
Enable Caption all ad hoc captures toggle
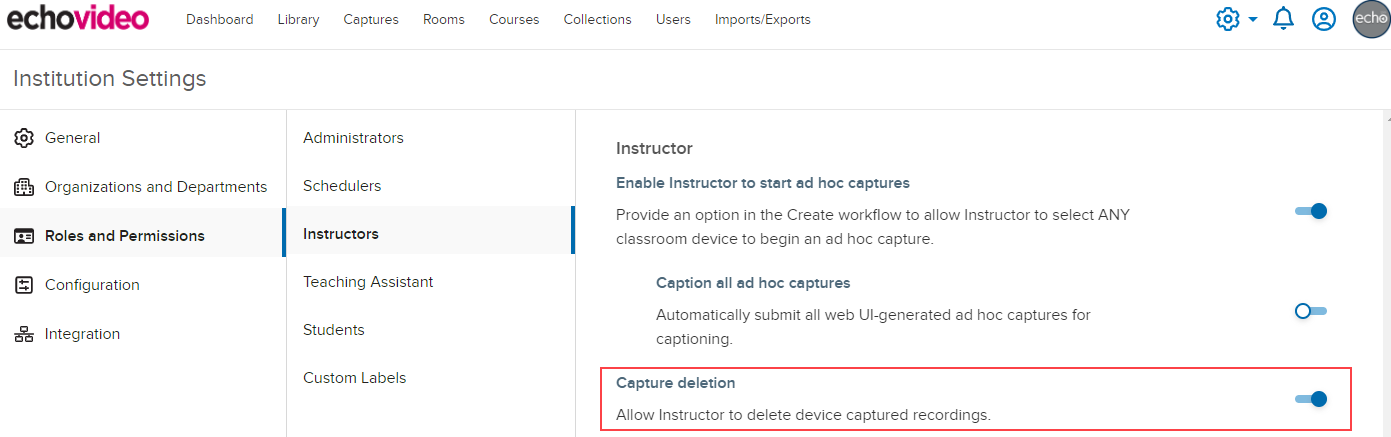pyautogui.click(x=1310, y=311)
